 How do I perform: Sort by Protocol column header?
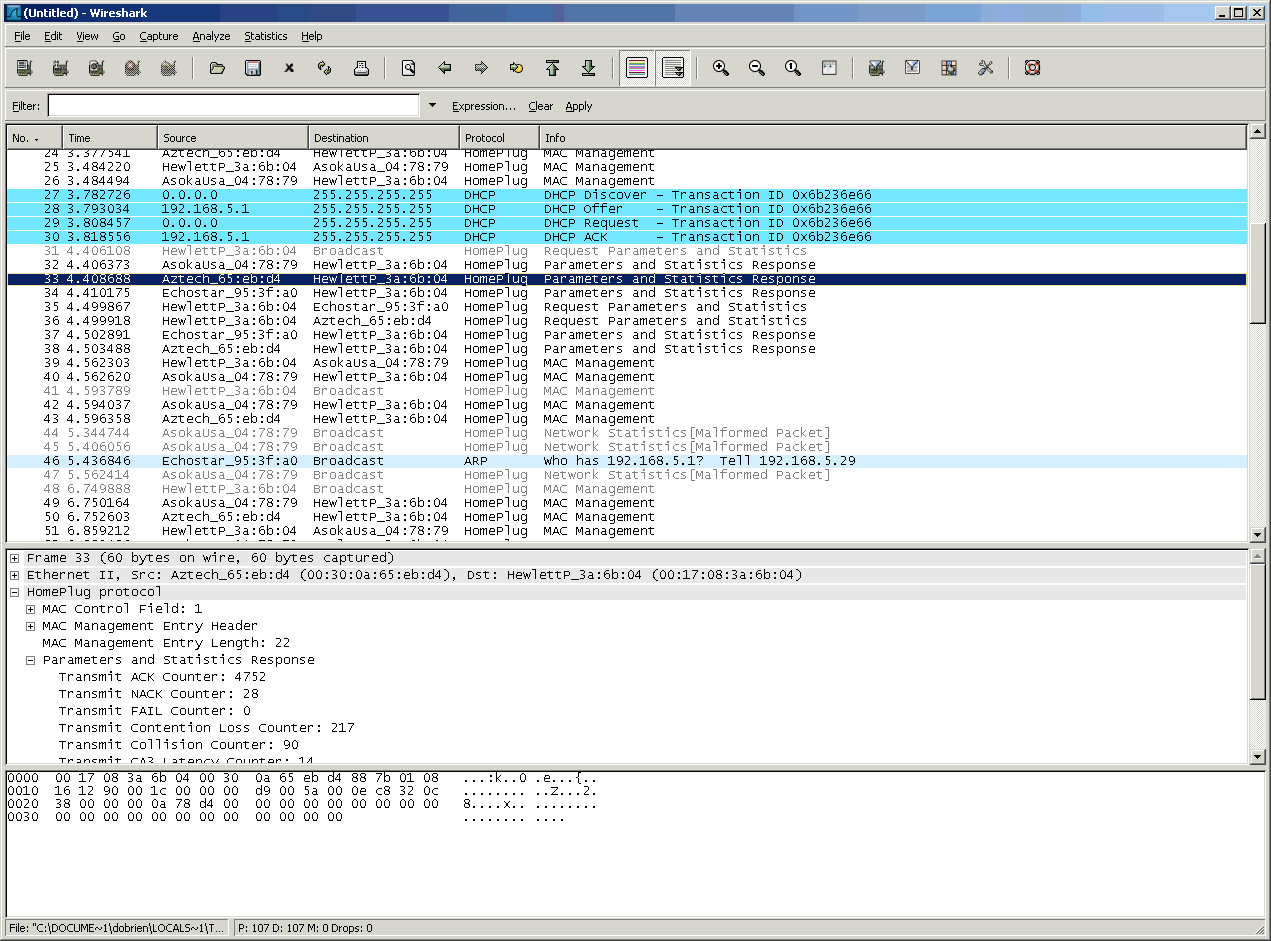point(499,137)
